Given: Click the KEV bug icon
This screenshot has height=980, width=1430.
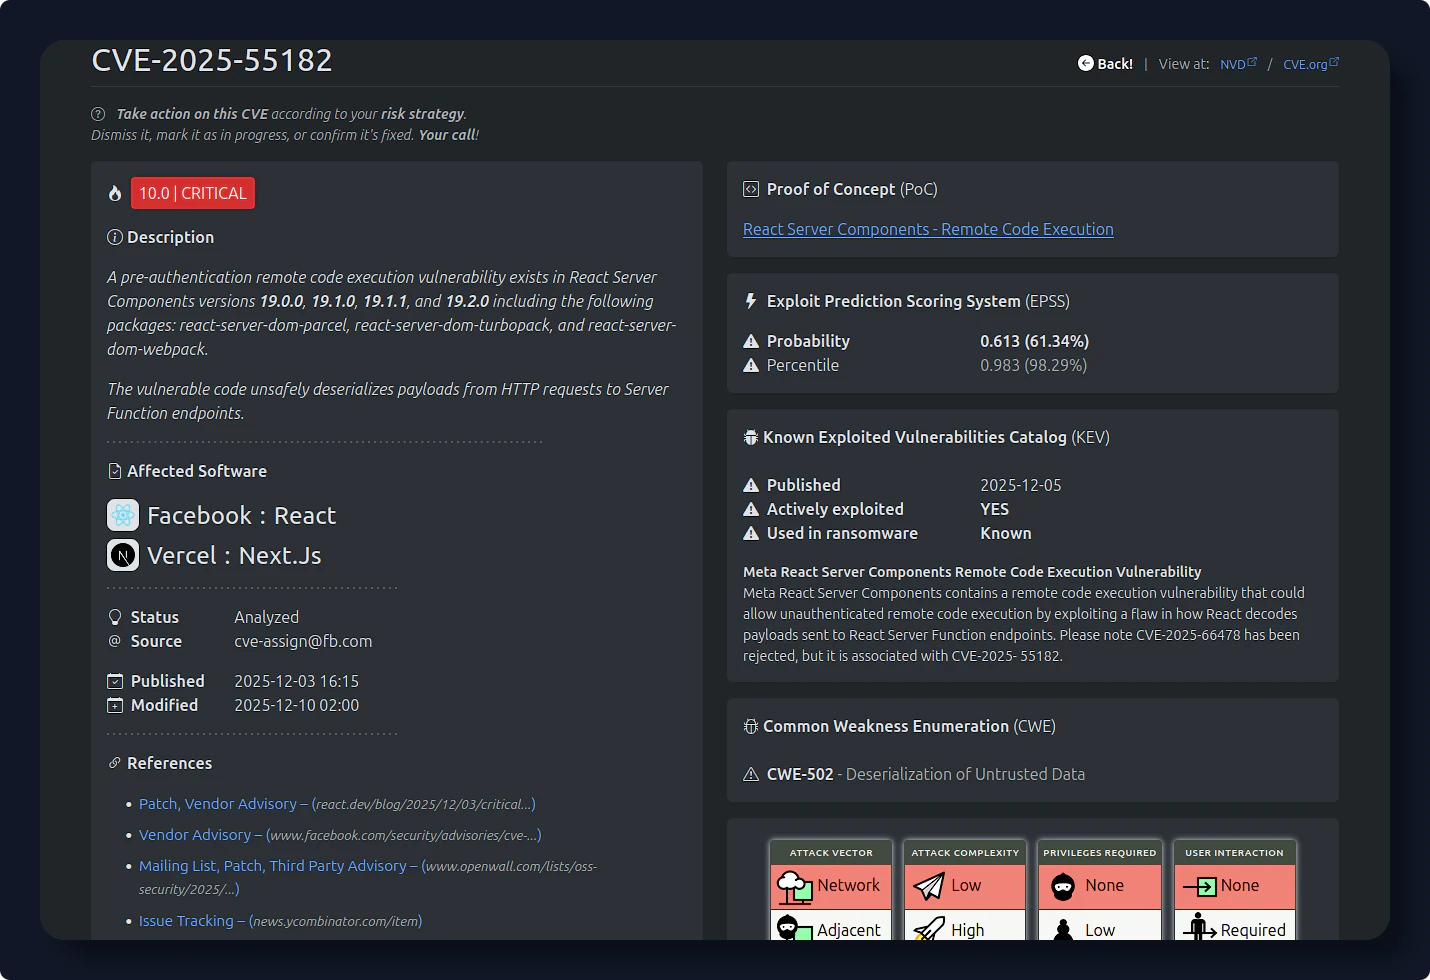Looking at the screenshot, I should 751,437.
